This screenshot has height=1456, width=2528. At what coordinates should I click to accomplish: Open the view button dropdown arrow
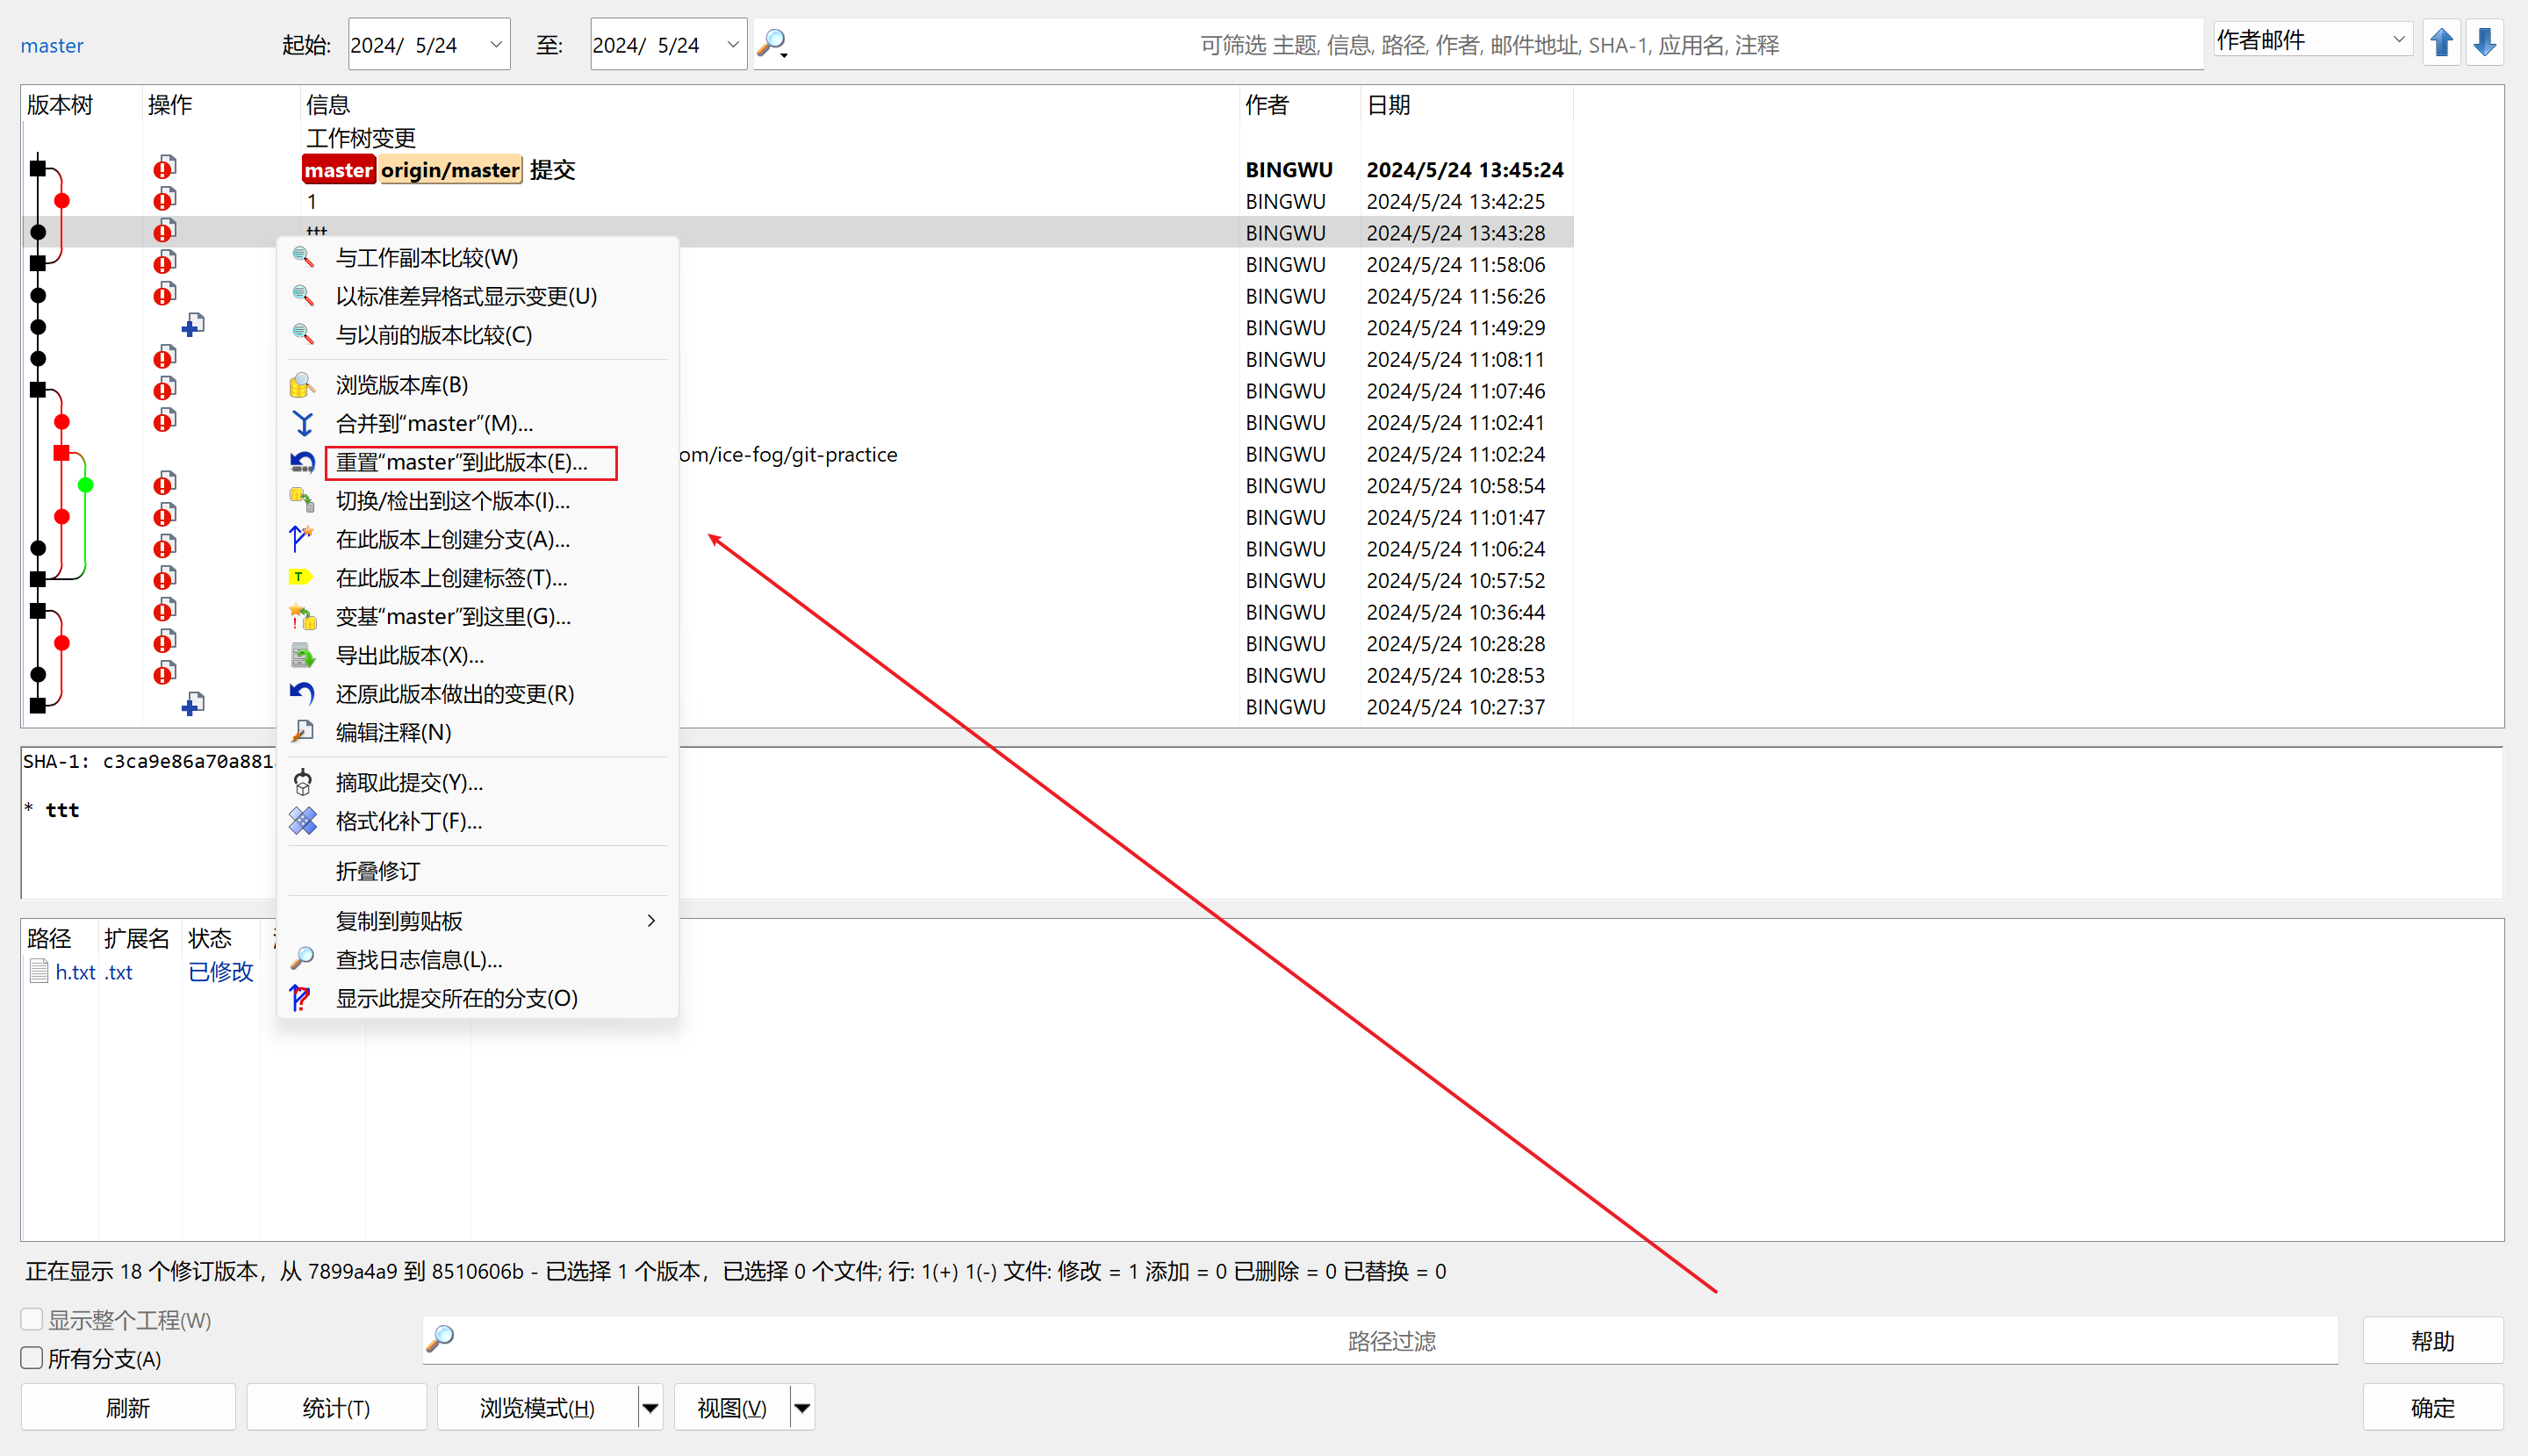coord(802,1408)
